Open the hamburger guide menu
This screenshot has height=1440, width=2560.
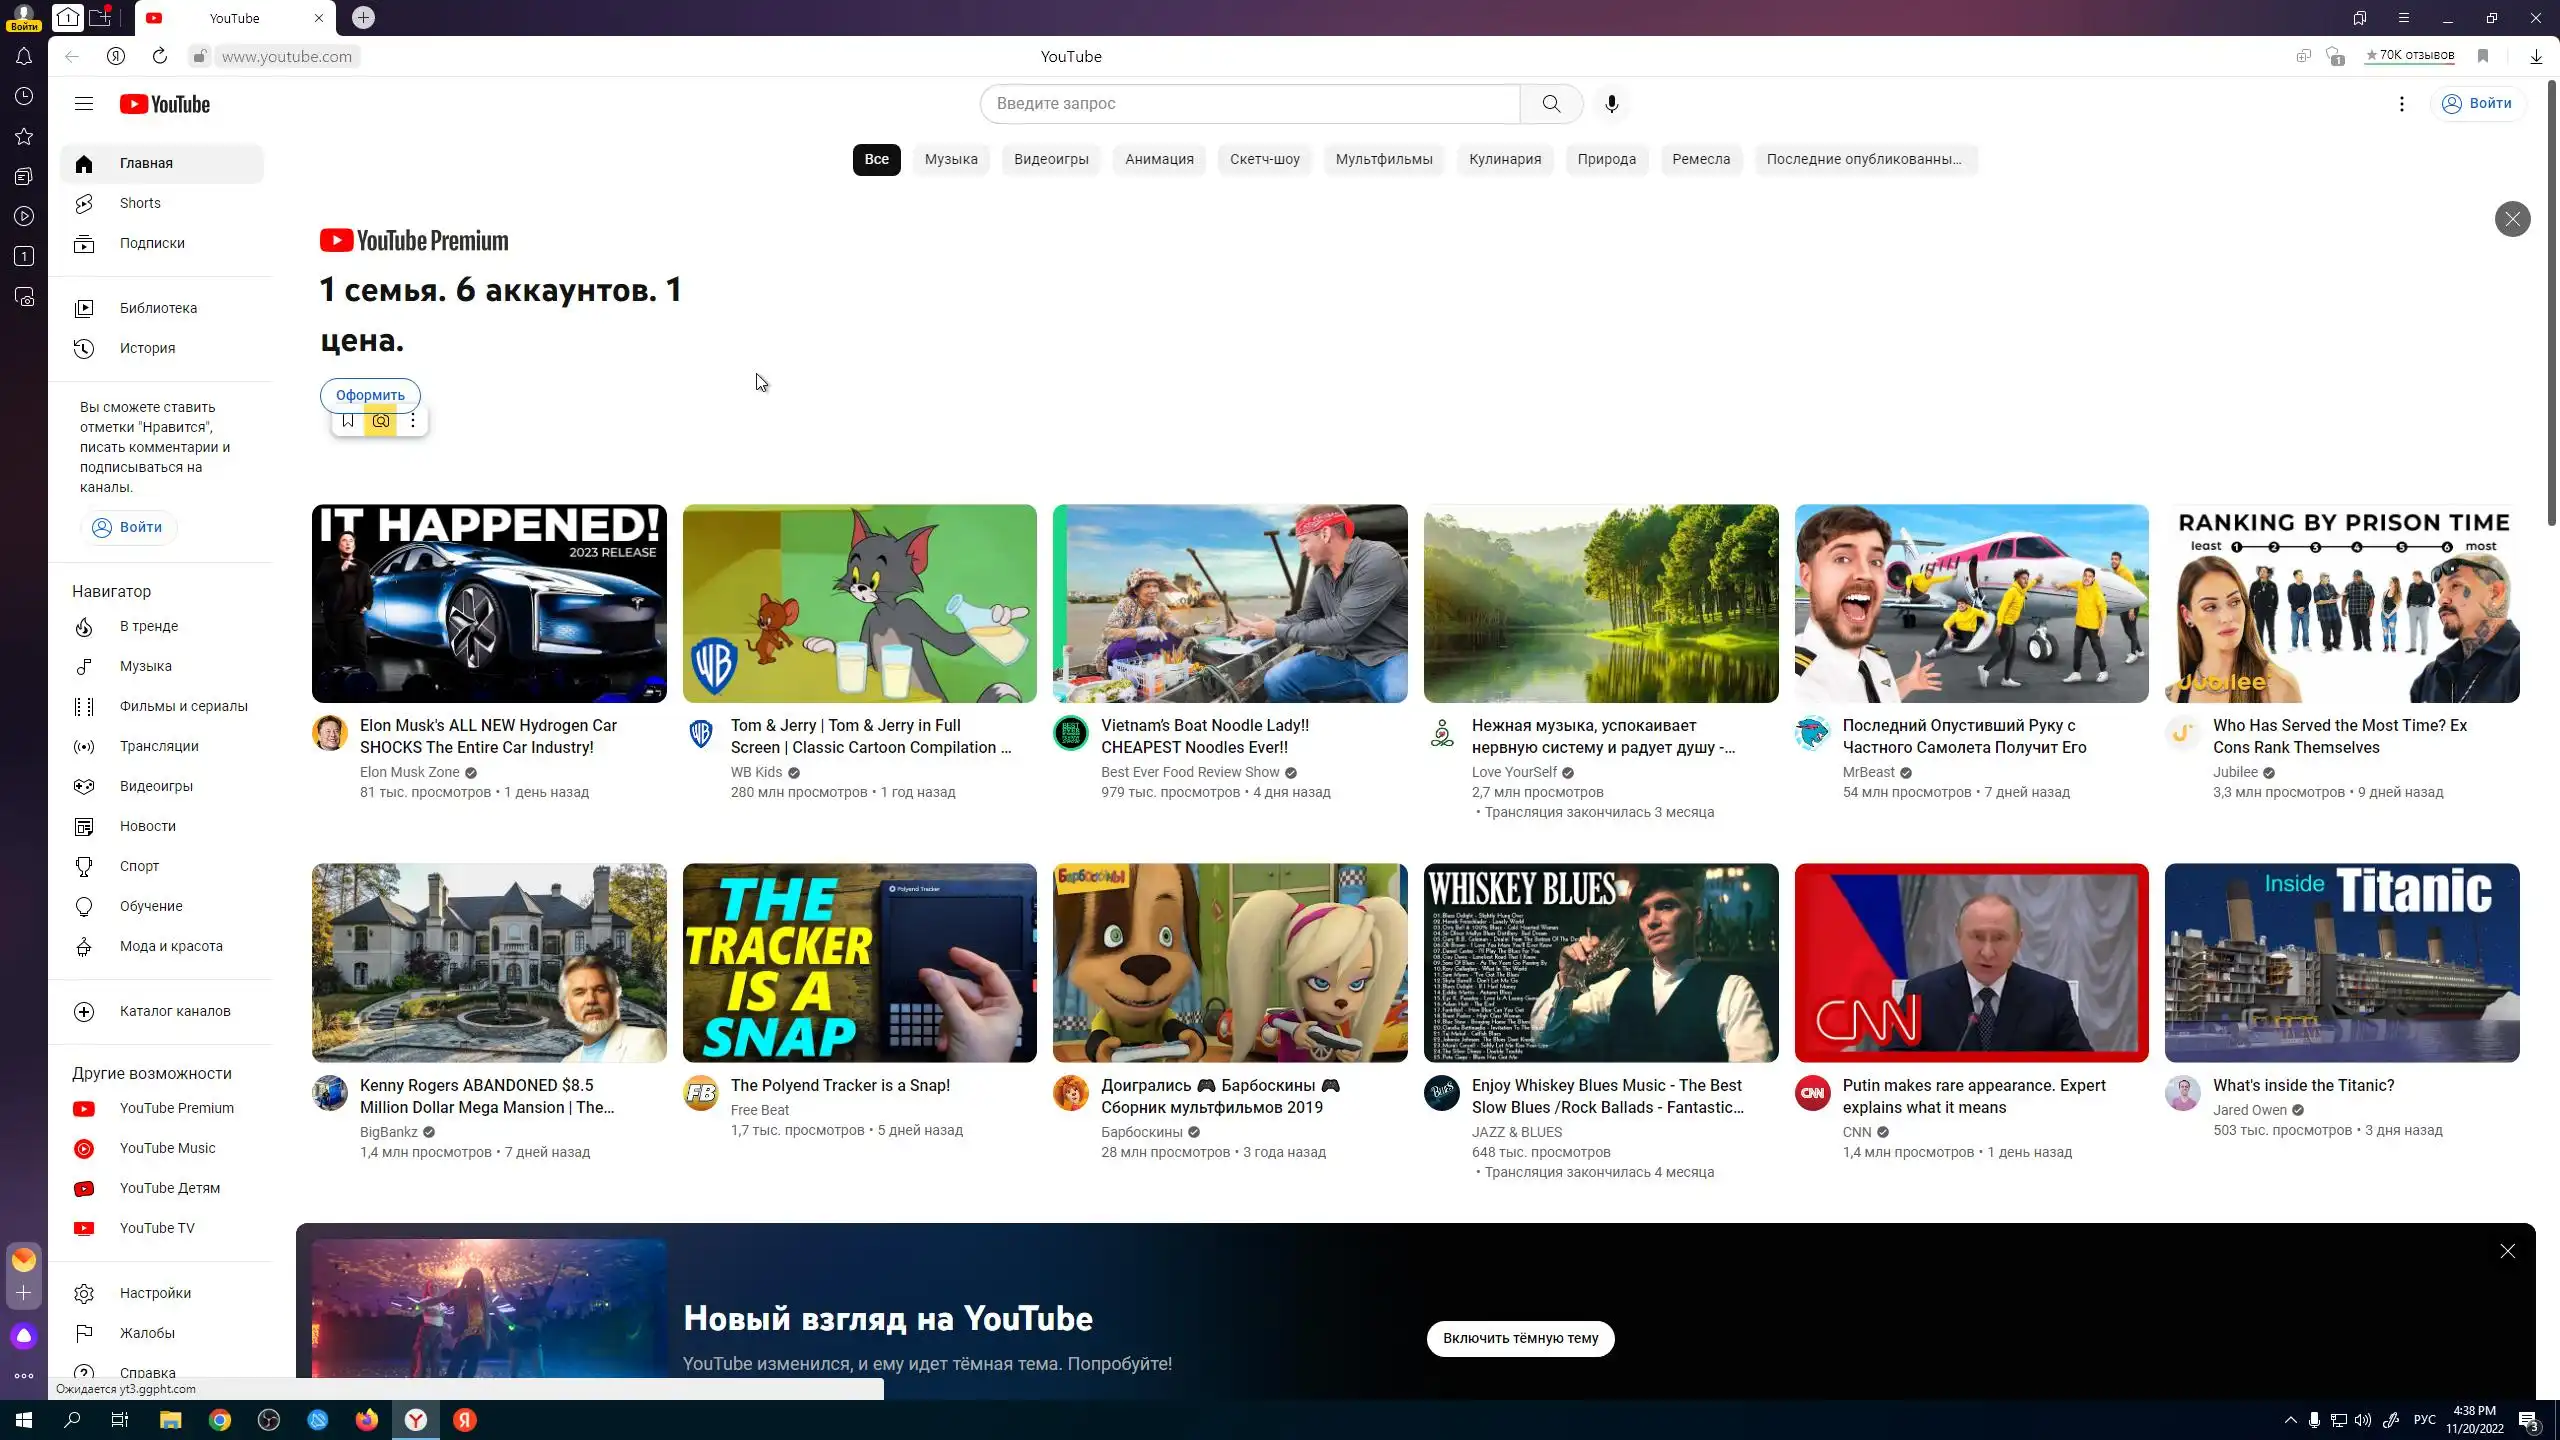tap(84, 104)
